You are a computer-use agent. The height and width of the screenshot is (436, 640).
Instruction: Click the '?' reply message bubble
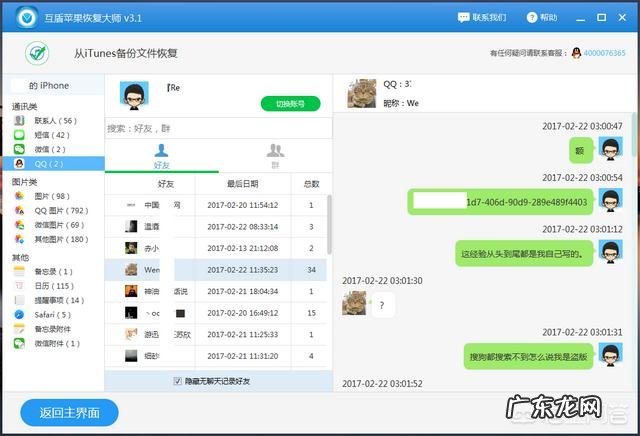pyautogui.click(x=382, y=305)
